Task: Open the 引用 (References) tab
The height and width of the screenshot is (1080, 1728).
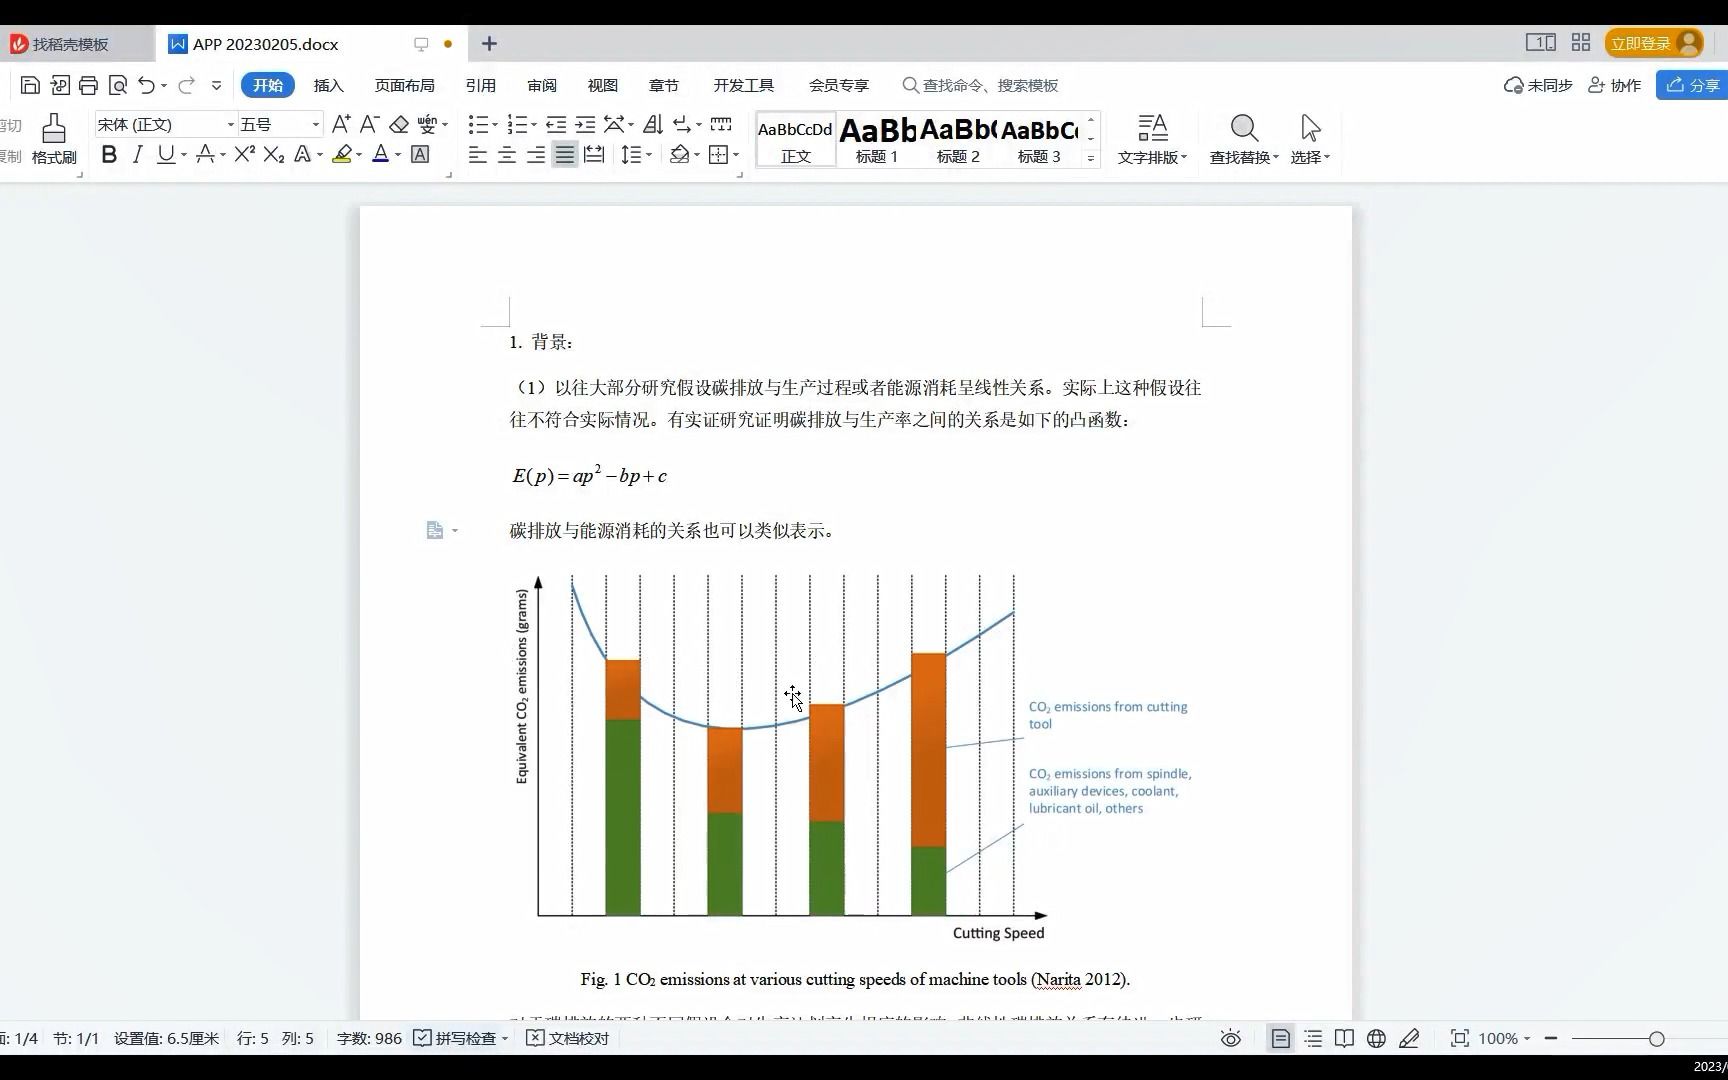Action: pyautogui.click(x=480, y=85)
